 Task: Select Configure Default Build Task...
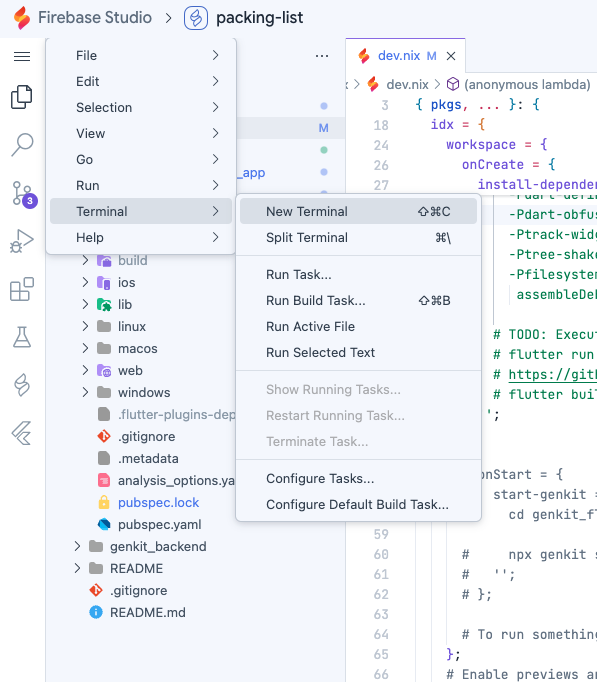pos(358,505)
